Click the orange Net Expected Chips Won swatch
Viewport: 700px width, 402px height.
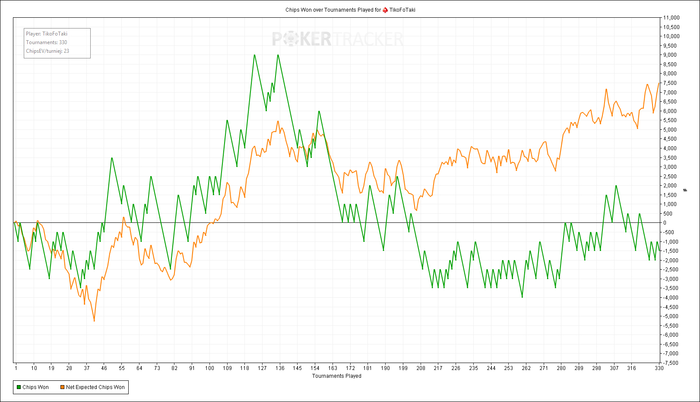pyautogui.click(x=62, y=387)
